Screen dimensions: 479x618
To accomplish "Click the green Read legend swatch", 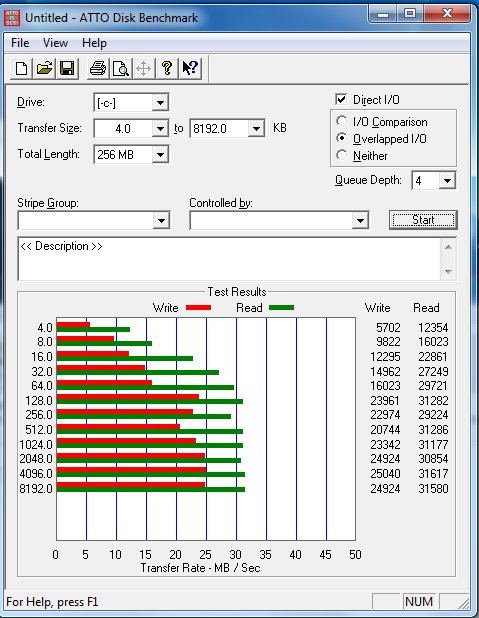I will coord(281,307).
